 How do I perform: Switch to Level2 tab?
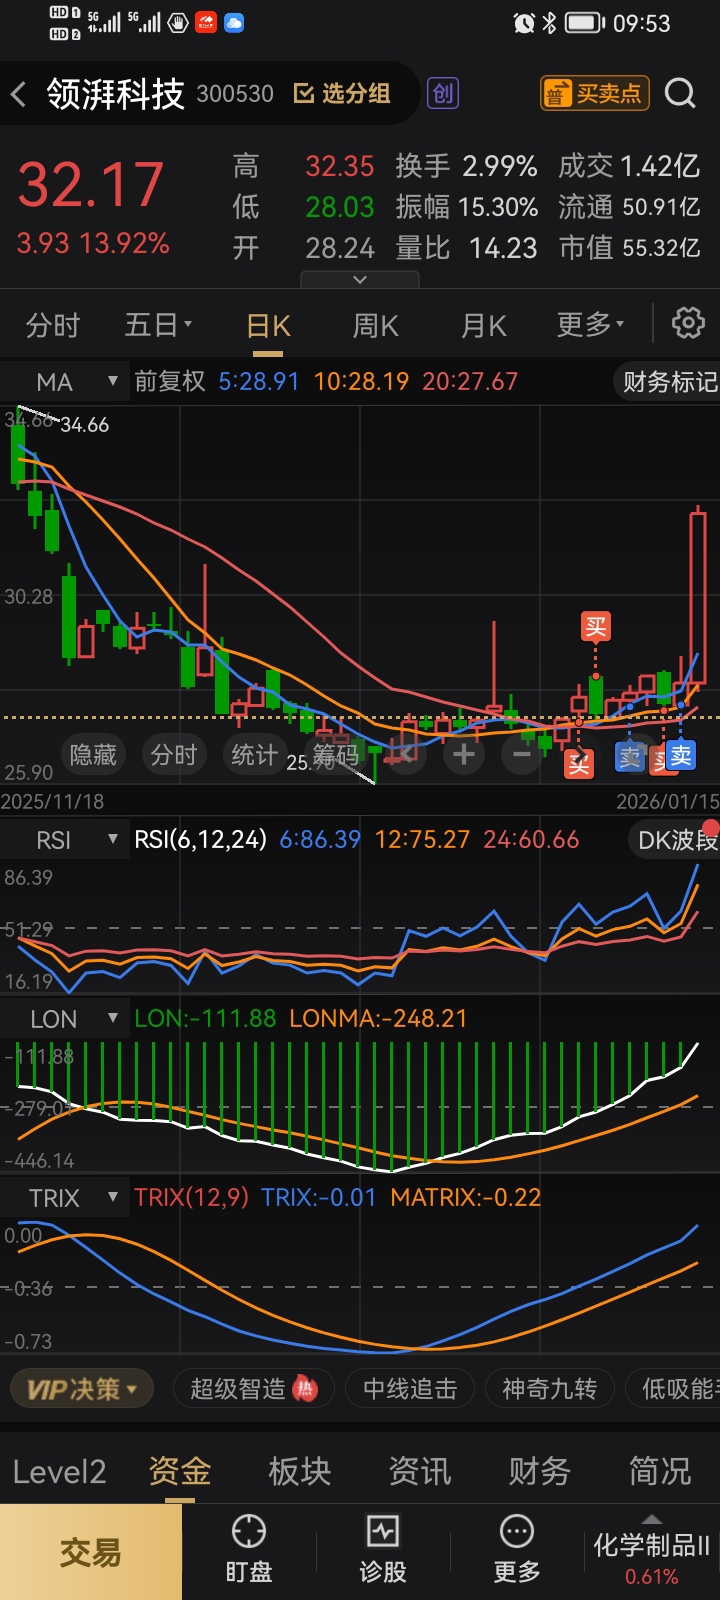59,1471
